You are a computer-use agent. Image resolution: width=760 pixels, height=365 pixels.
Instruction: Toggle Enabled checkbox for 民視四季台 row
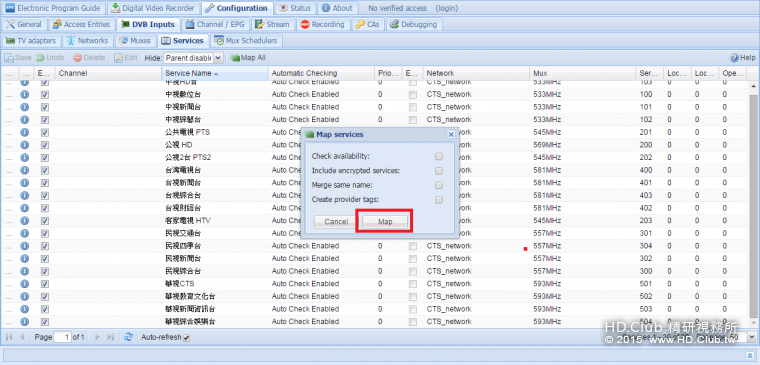pyautogui.click(x=45, y=246)
